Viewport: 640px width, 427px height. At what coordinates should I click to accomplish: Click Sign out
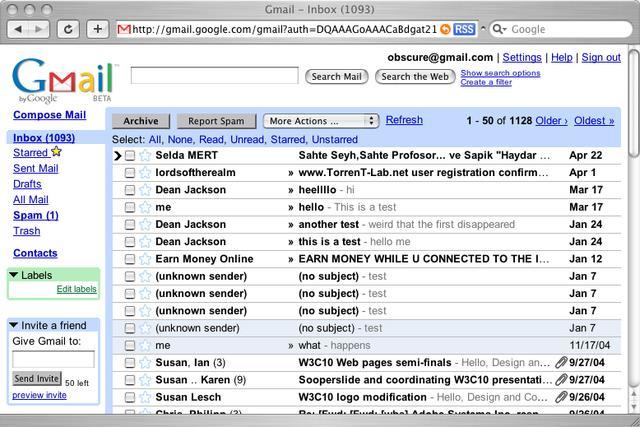point(601,58)
